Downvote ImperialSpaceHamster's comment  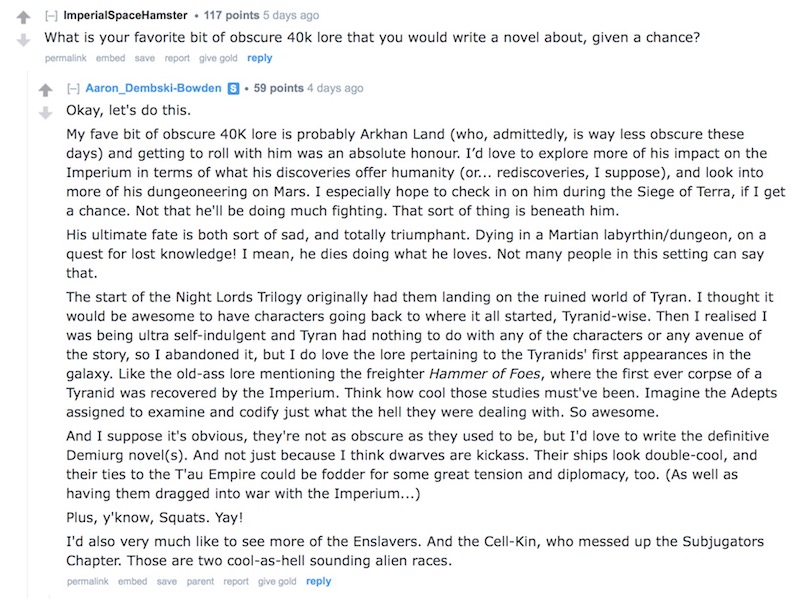(x=23, y=40)
